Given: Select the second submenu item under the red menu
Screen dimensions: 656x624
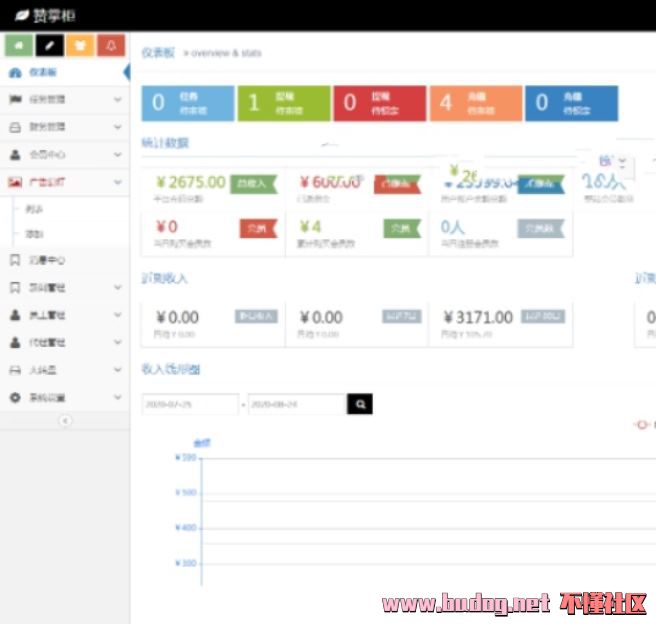Looking at the screenshot, I should [34, 234].
